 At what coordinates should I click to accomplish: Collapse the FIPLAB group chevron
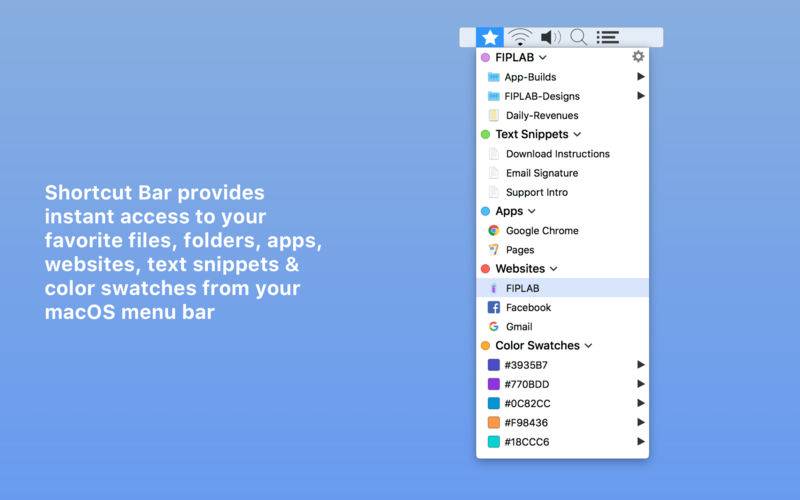click(543, 58)
